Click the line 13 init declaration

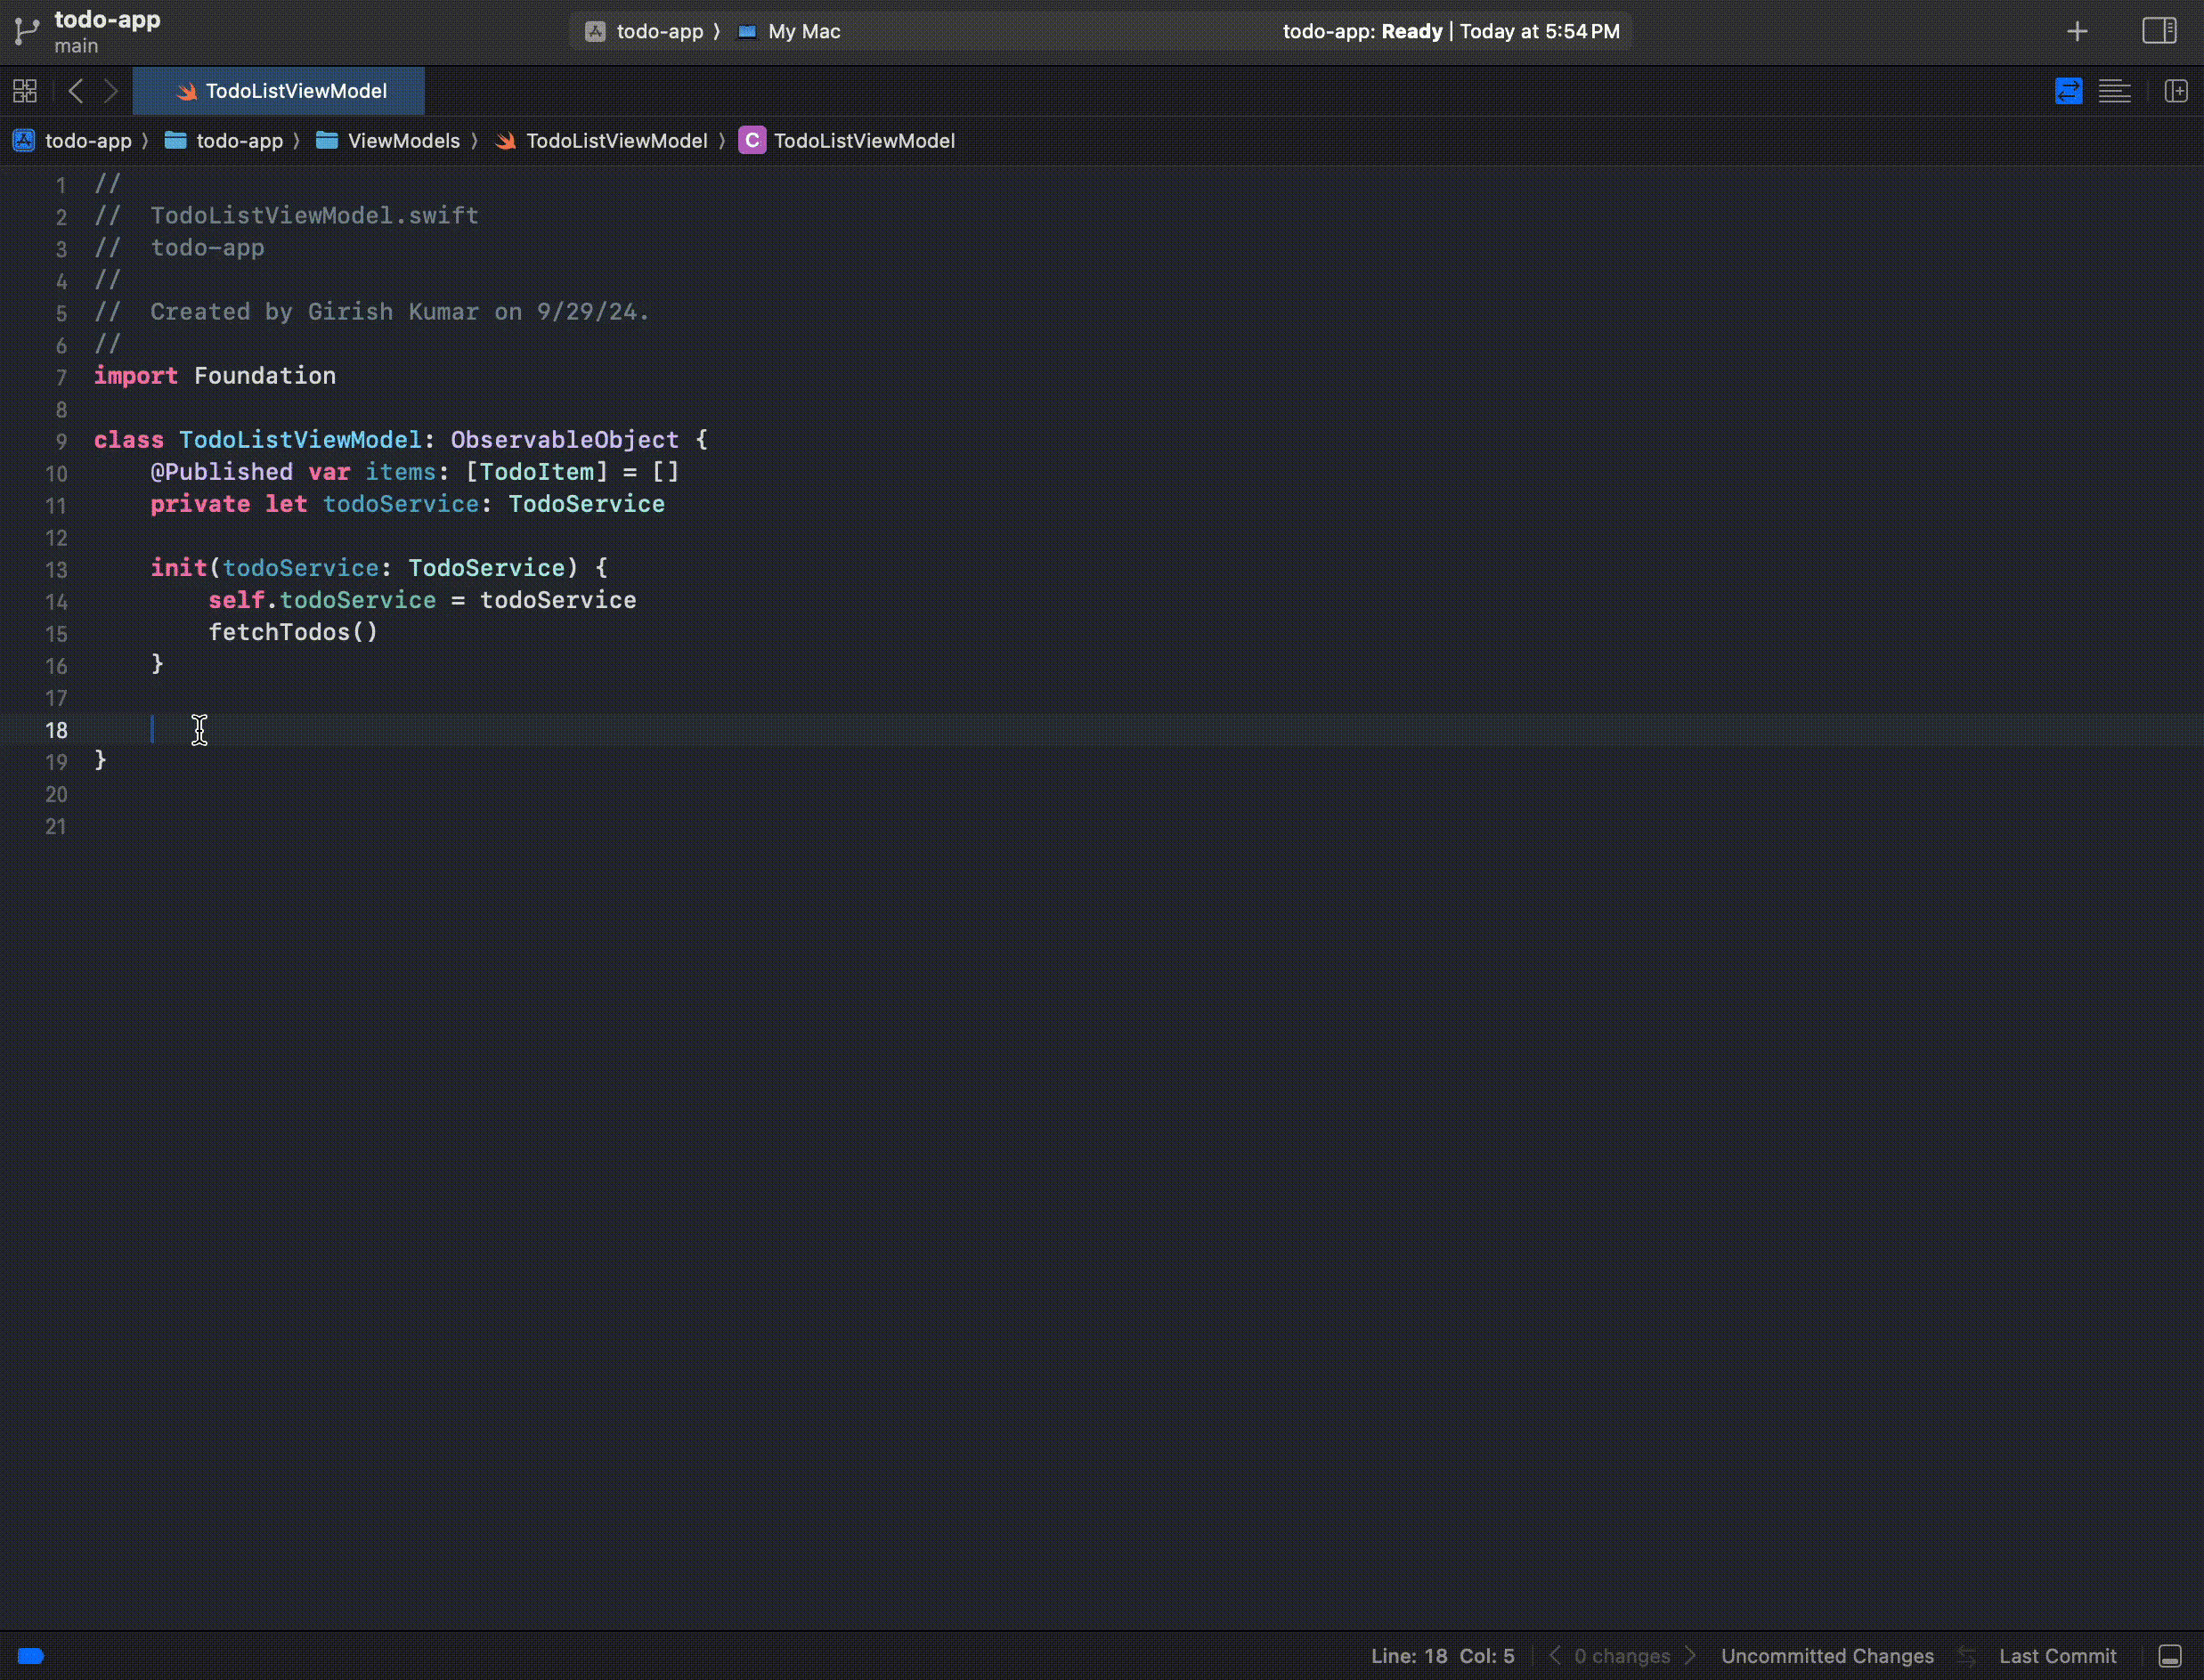[x=178, y=568]
